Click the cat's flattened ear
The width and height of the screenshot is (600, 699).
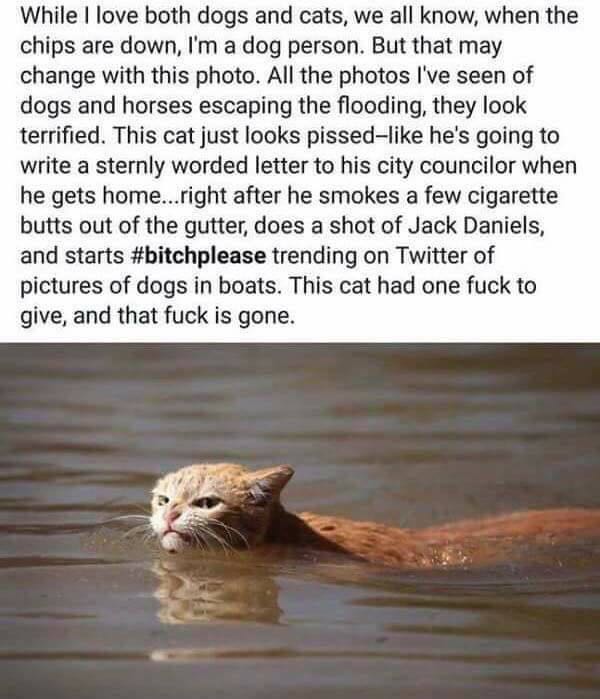tap(272, 482)
